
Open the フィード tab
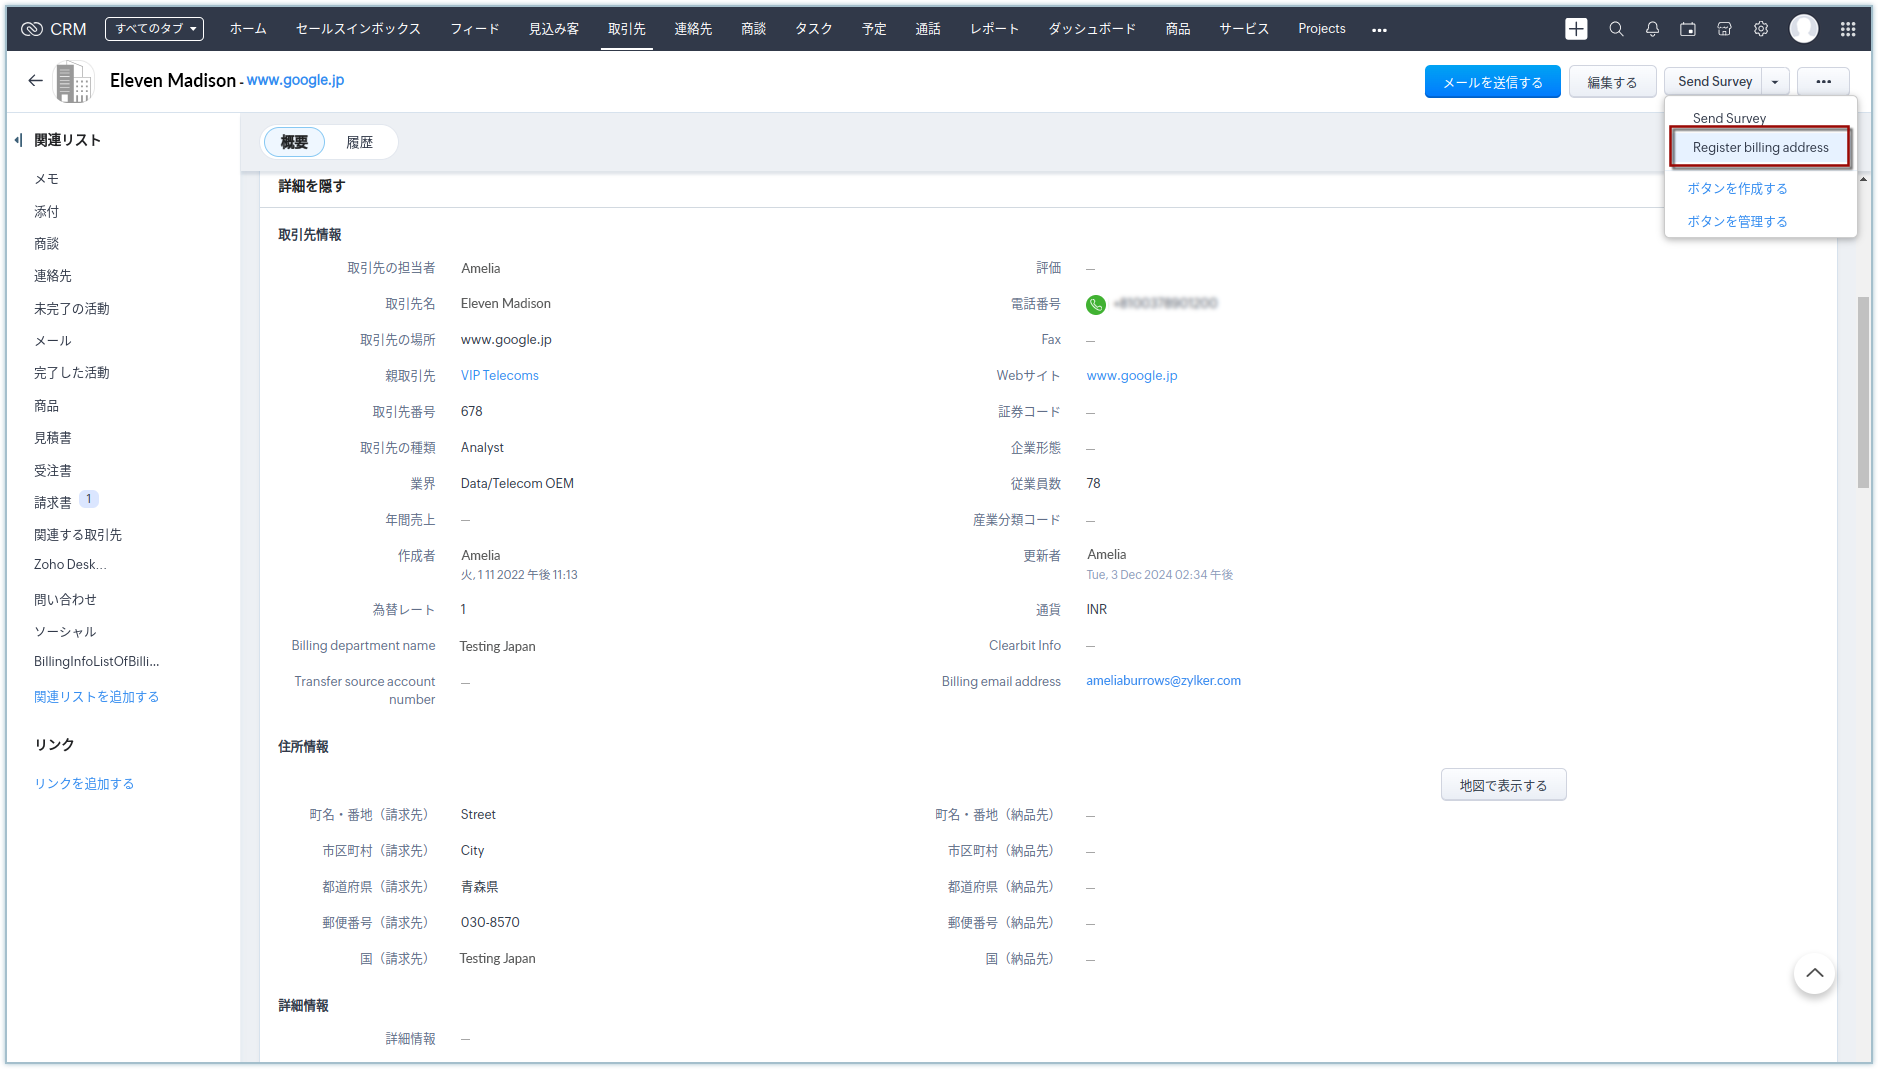474,29
